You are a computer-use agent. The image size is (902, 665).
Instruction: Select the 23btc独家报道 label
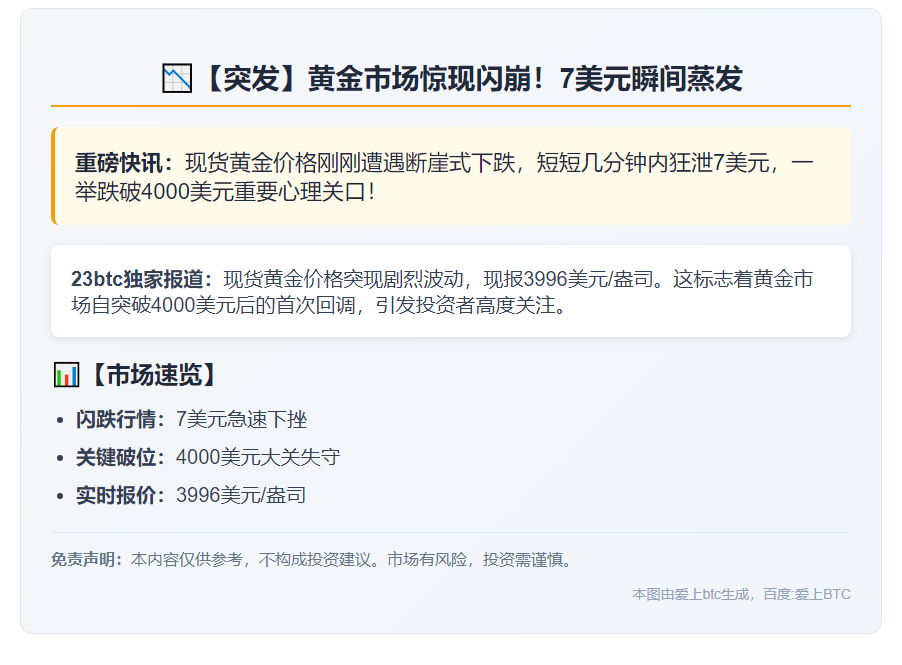coord(141,279)
